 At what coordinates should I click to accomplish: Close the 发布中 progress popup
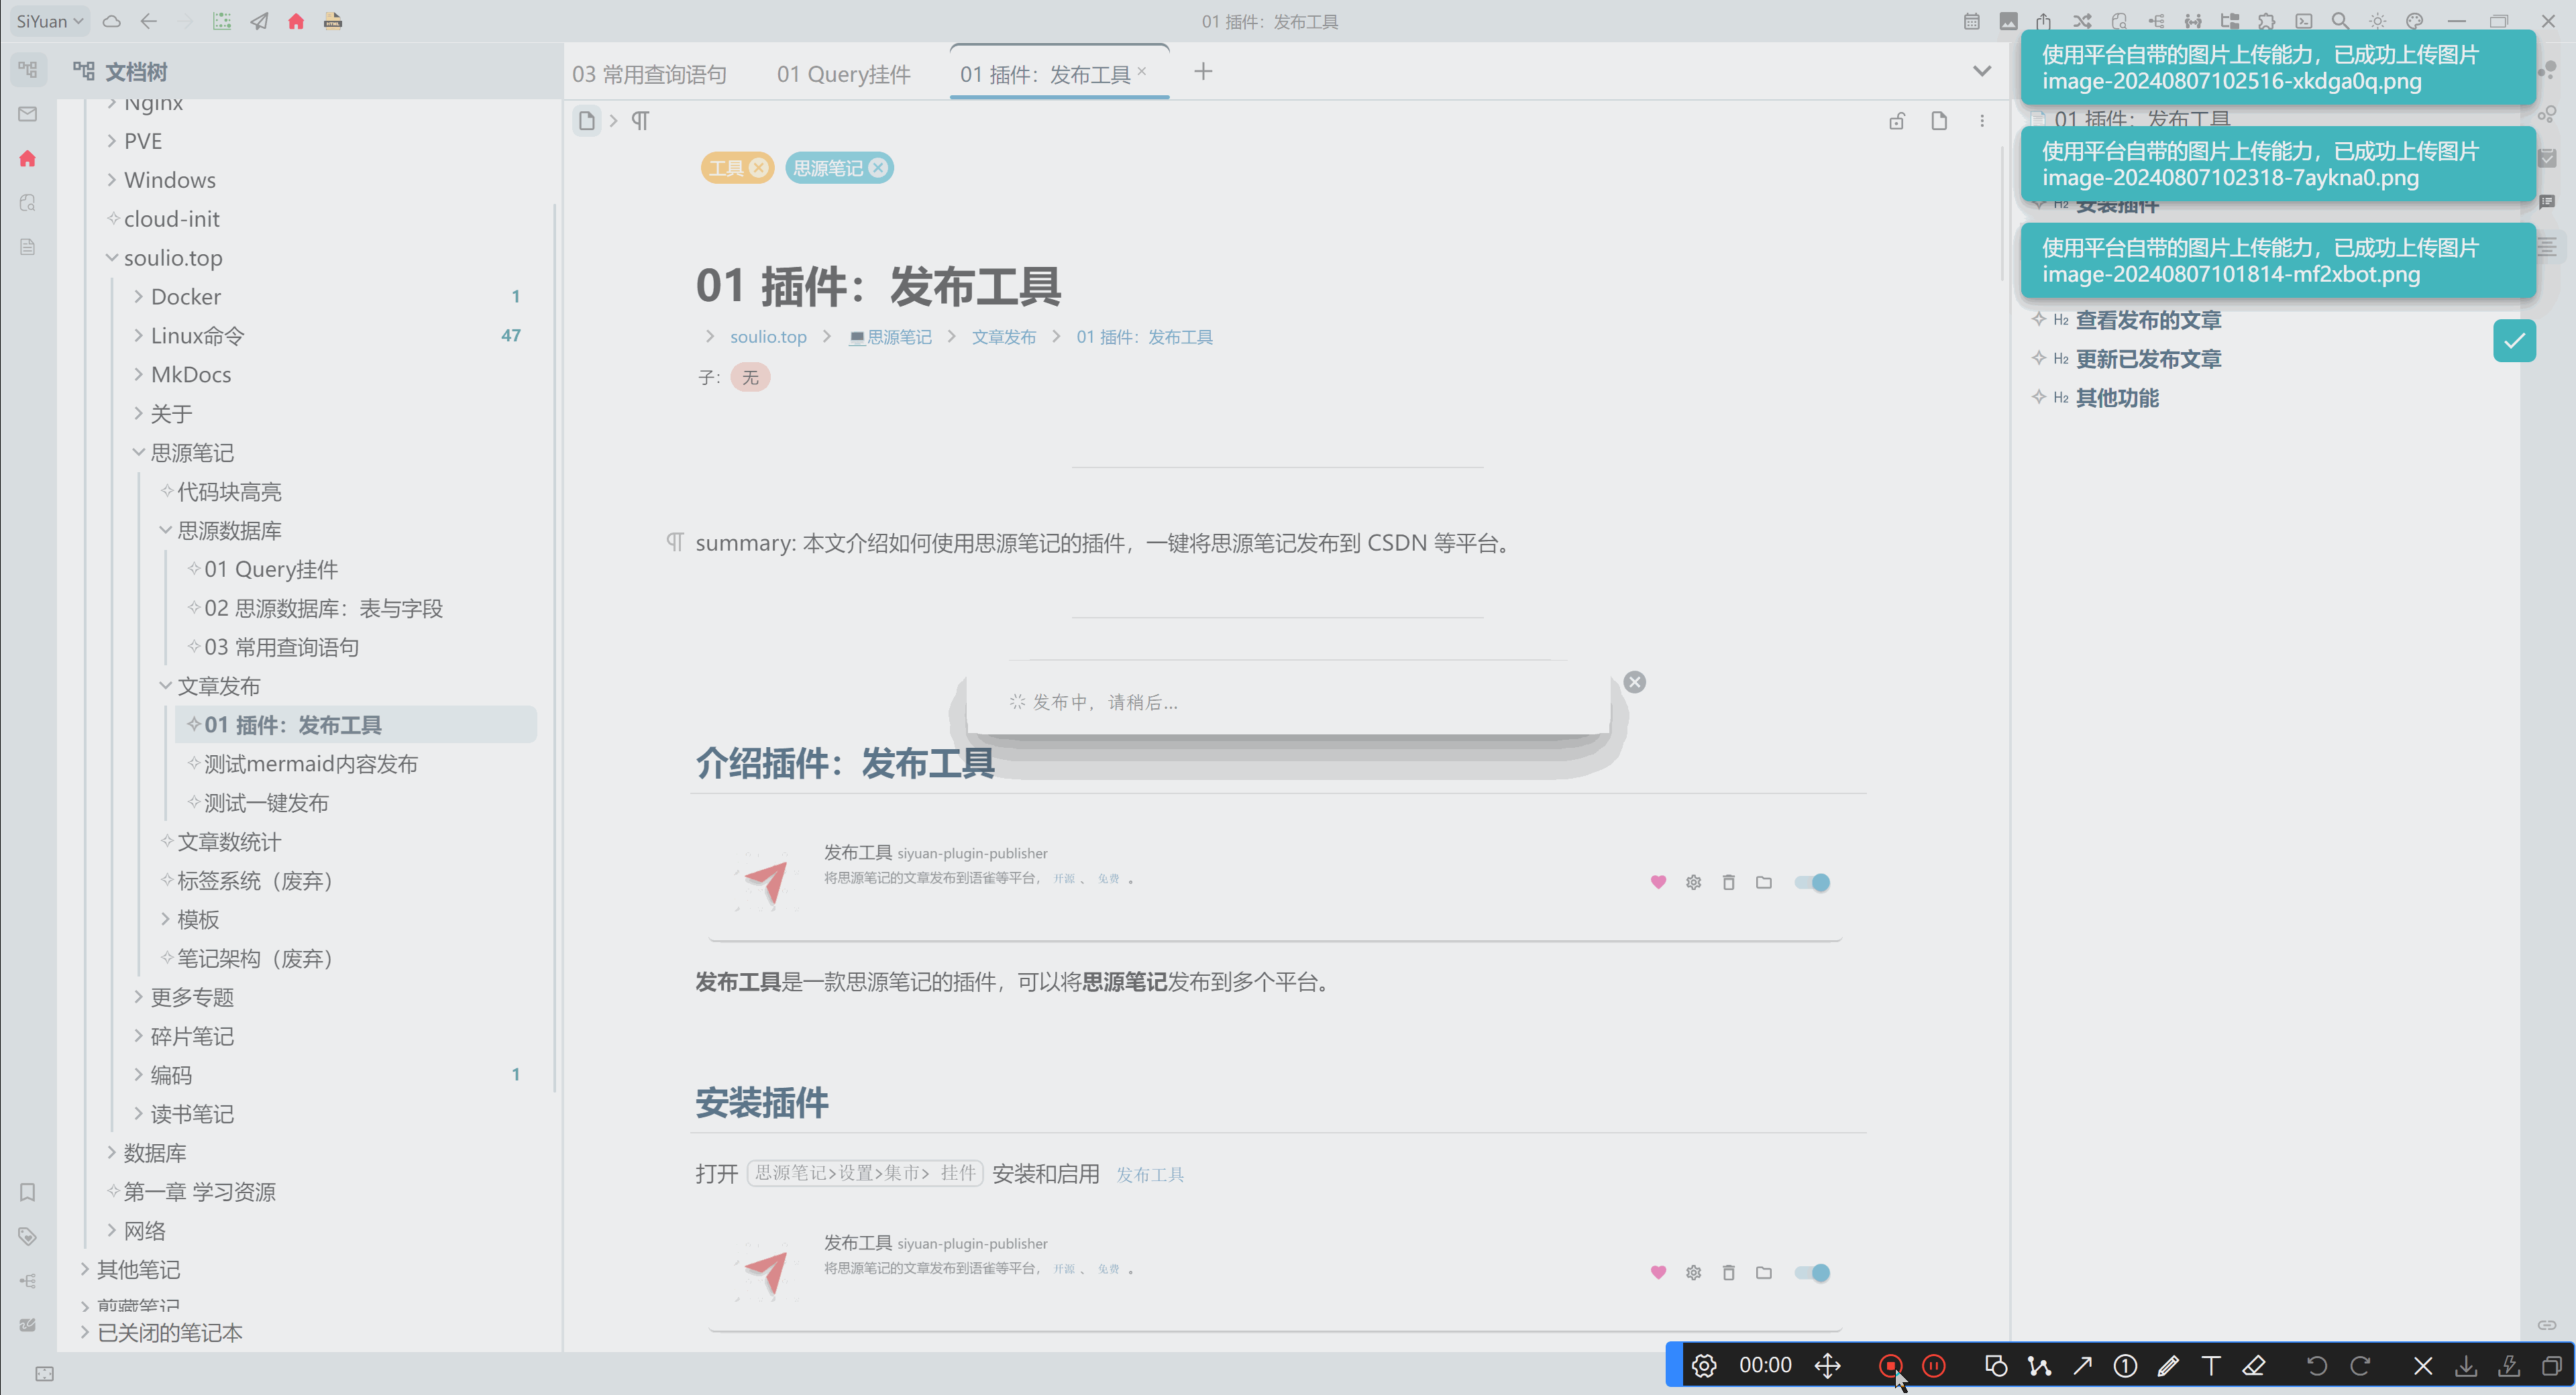click(1635, 682)
